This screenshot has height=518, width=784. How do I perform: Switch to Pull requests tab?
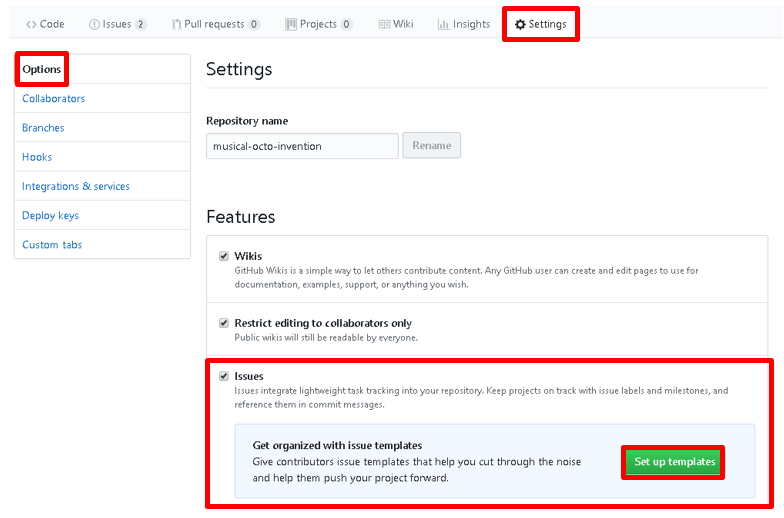[216, 24]
